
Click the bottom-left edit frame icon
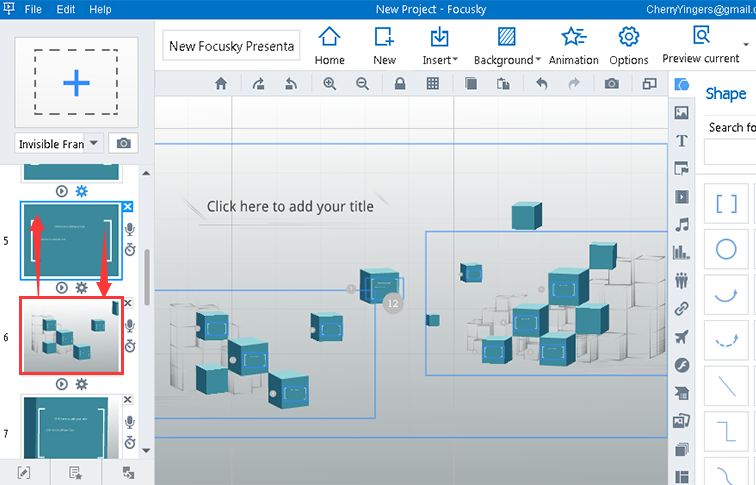pyautogui.click(x=24, y=472)
